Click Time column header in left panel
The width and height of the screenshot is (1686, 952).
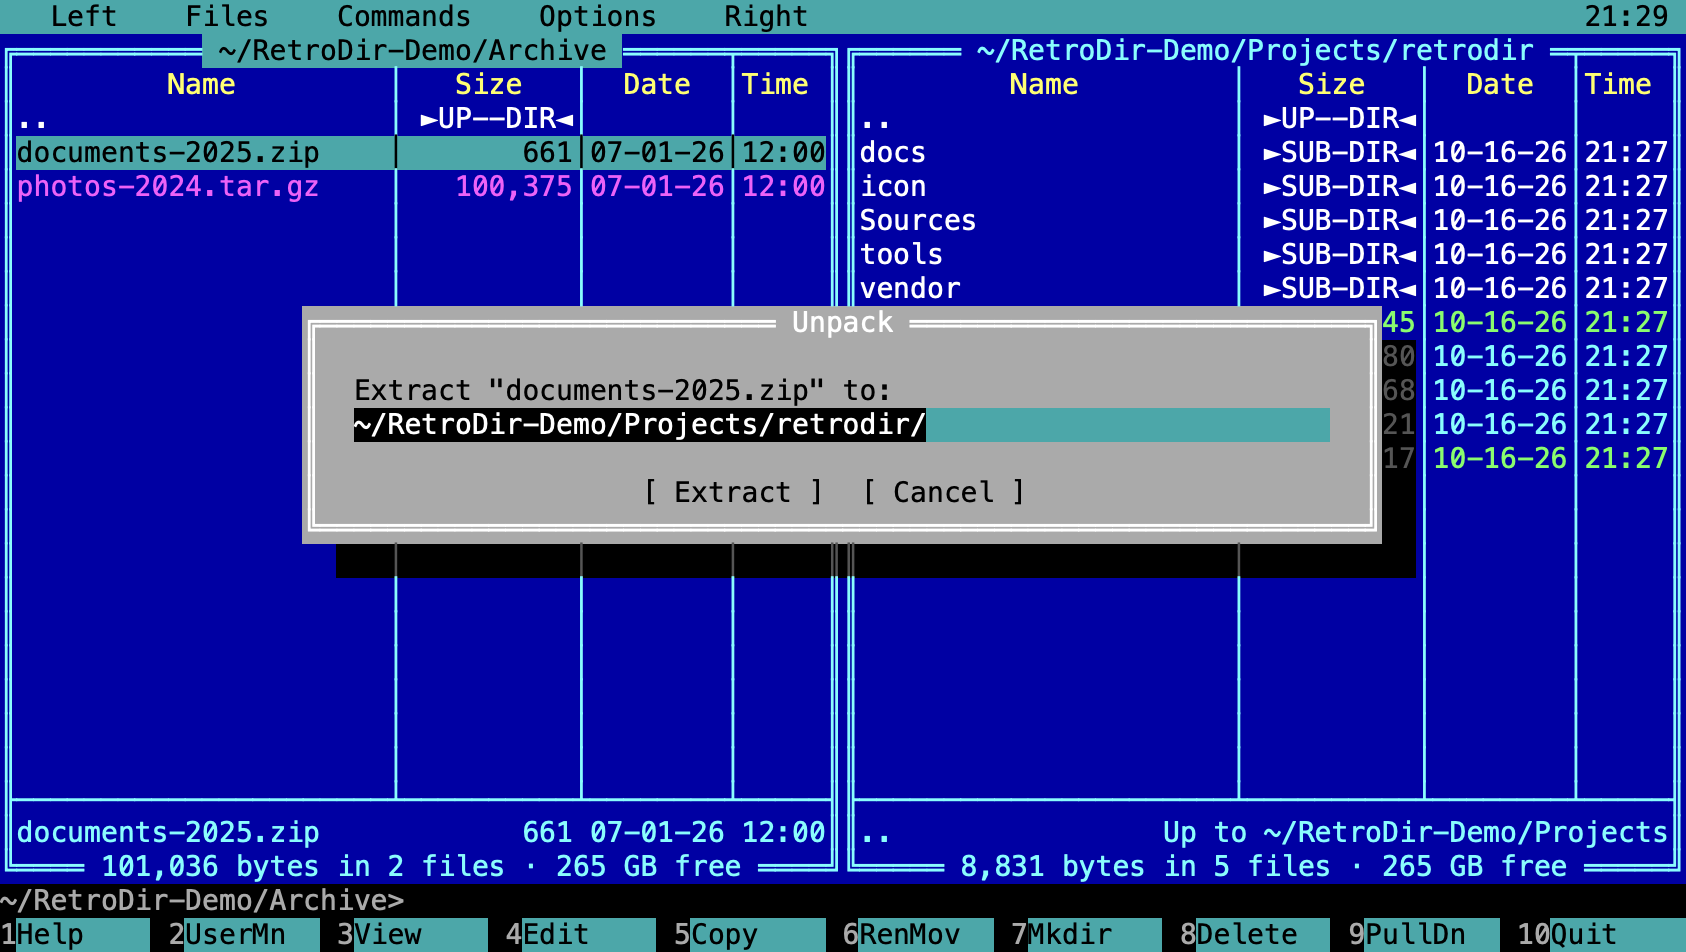(x=775, y=84)
